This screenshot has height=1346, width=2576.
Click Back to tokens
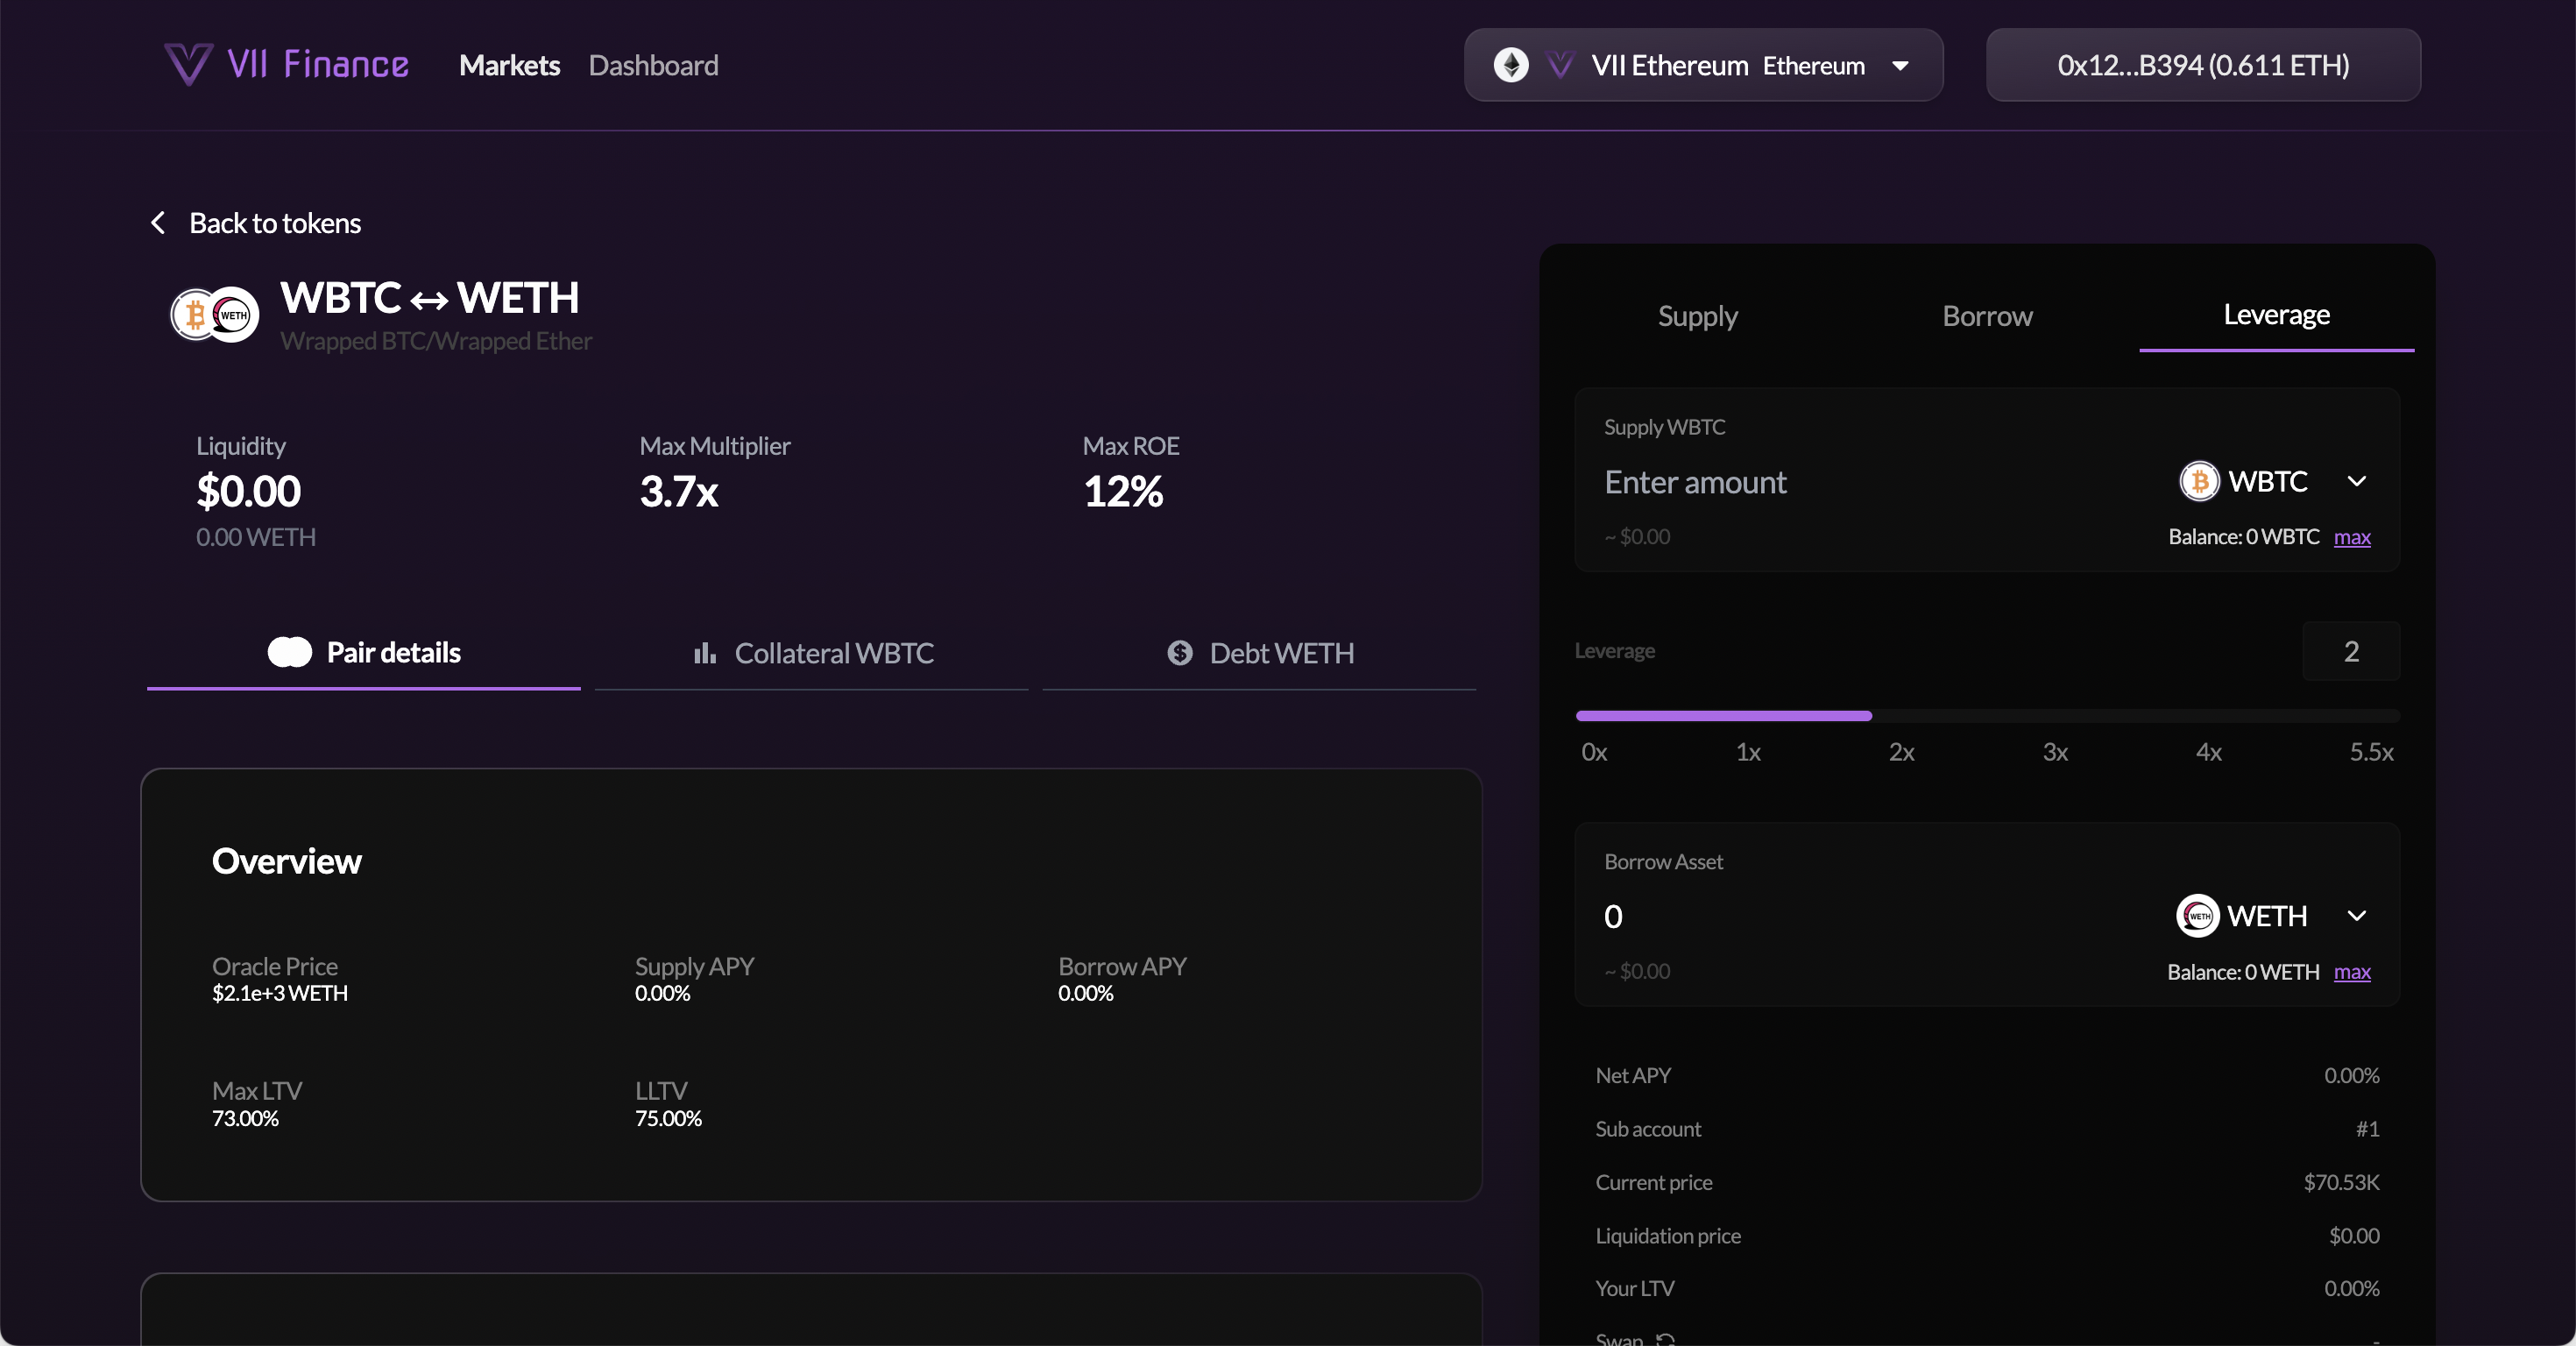coord(275,222)
